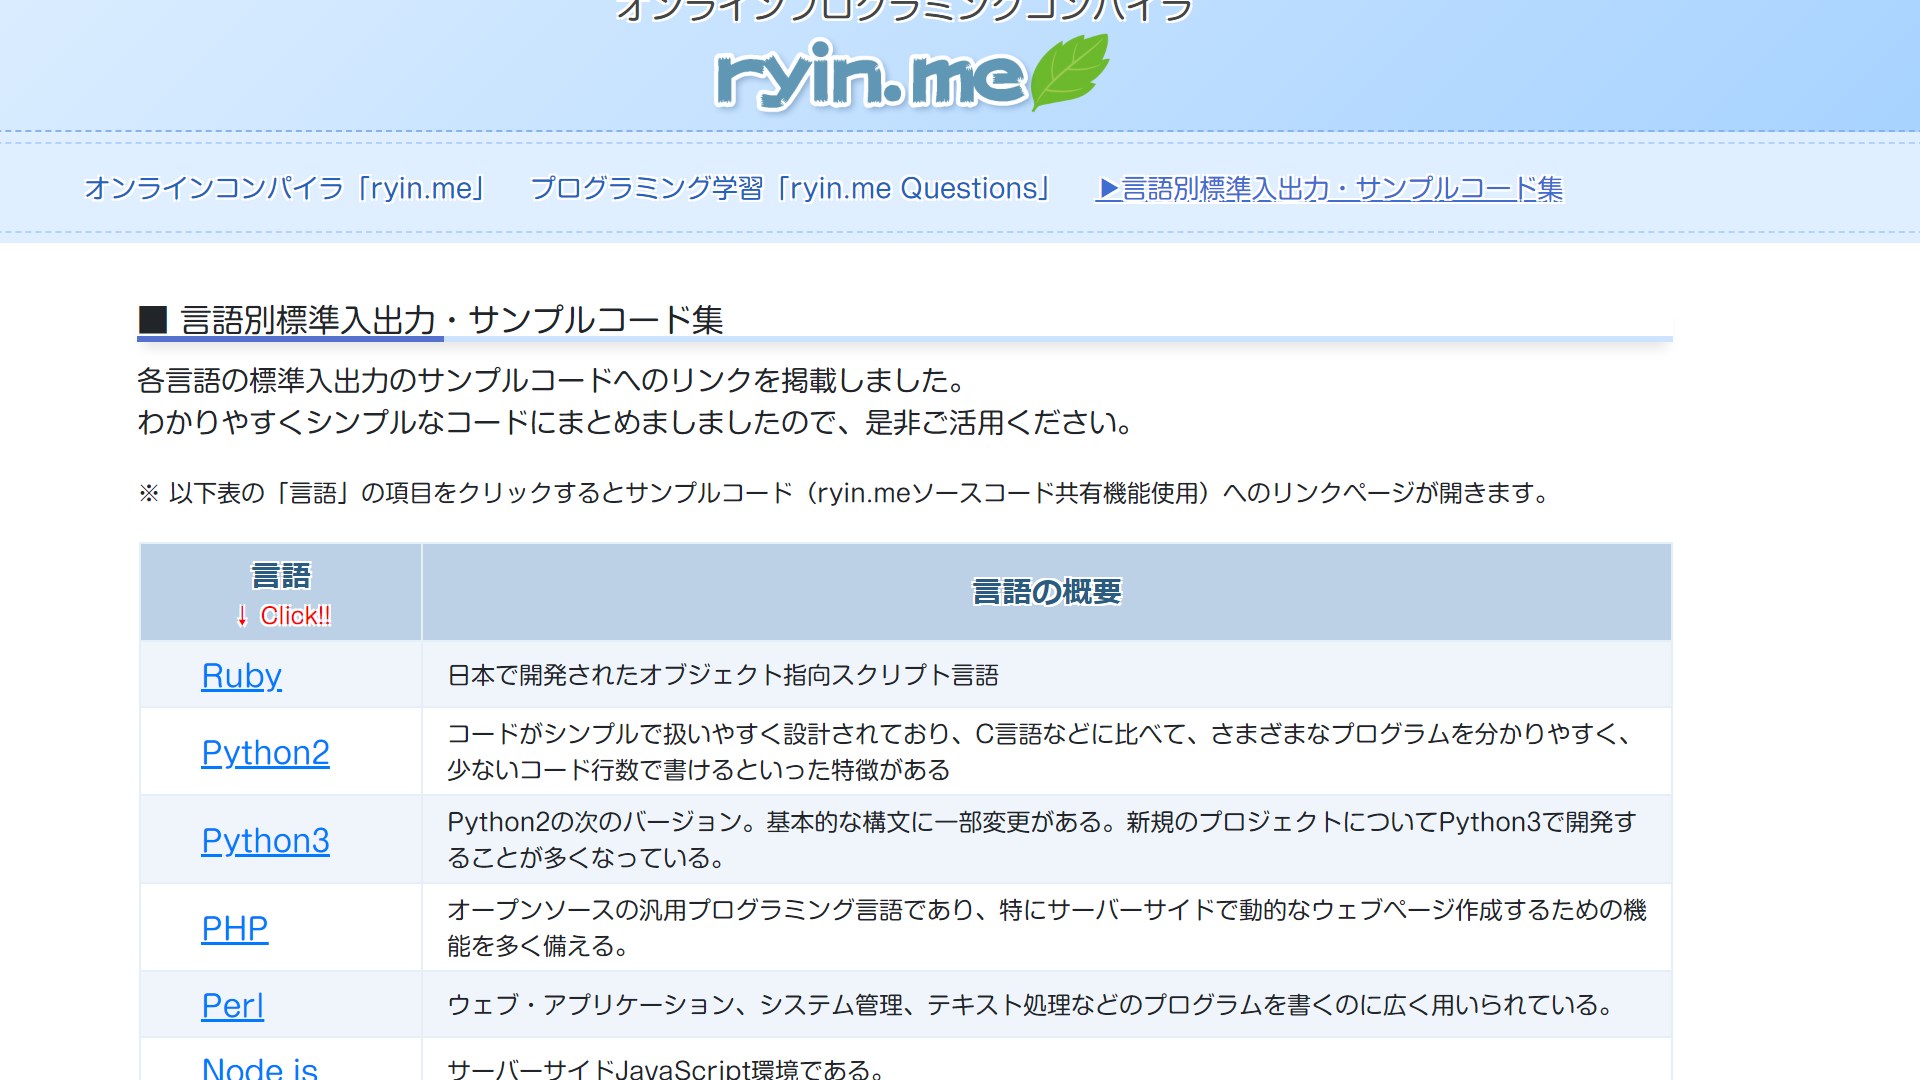Screen dimensions: 1920x1080
Task: Open the Ruby sample code link
Action: (241, 676)
